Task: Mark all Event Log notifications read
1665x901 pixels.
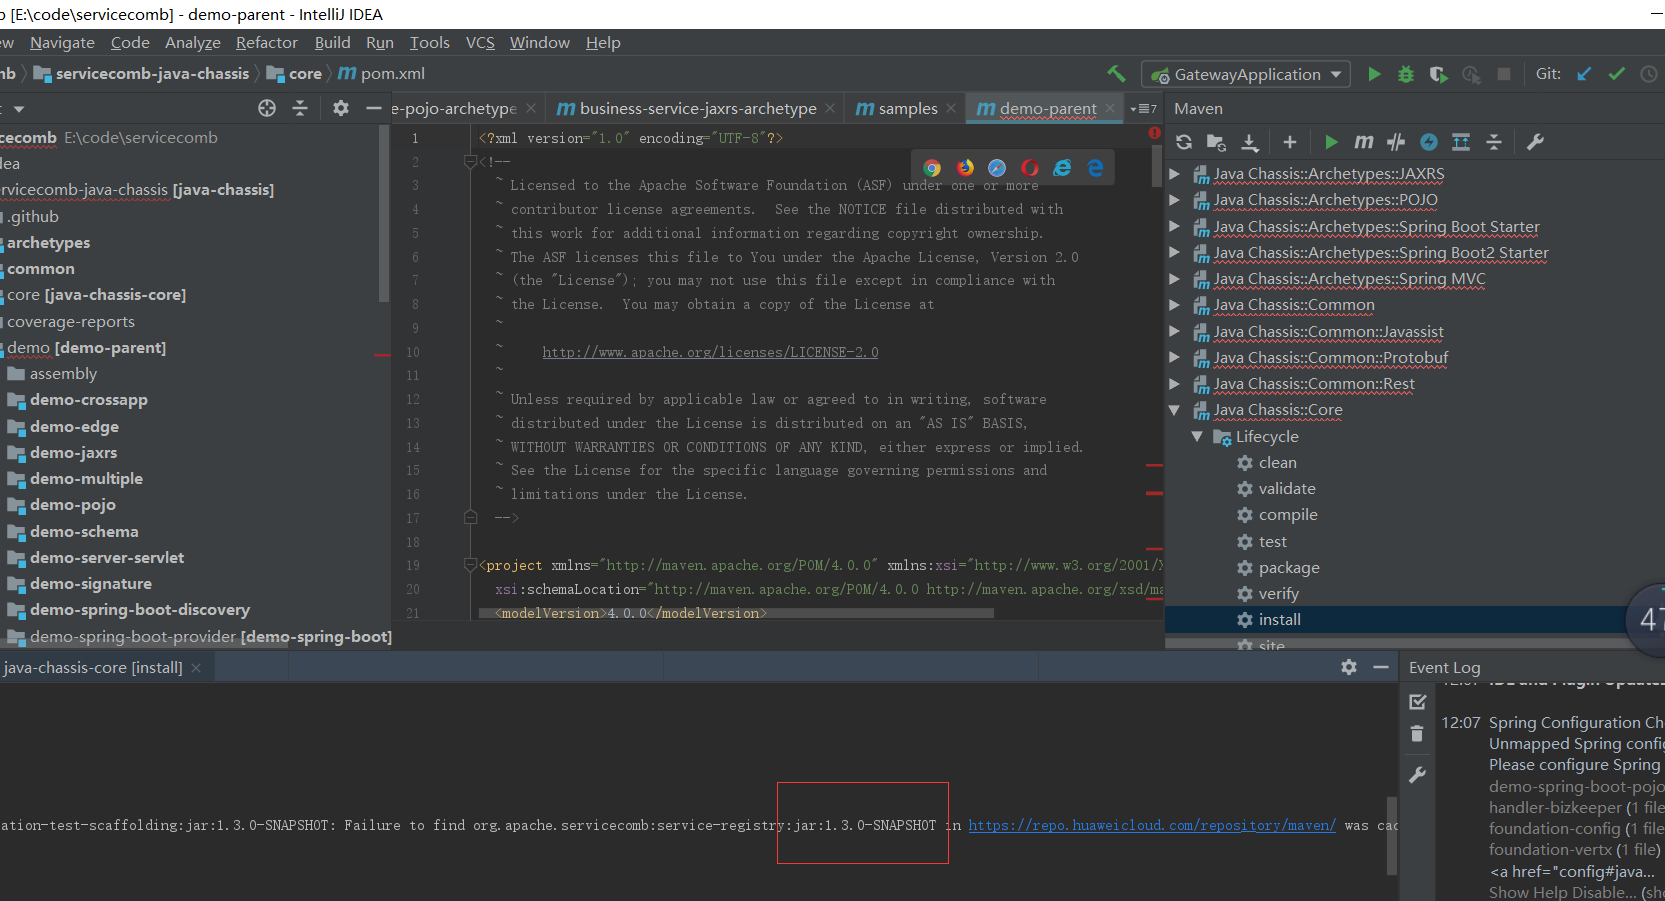Action: click(x=1418, y=702)
